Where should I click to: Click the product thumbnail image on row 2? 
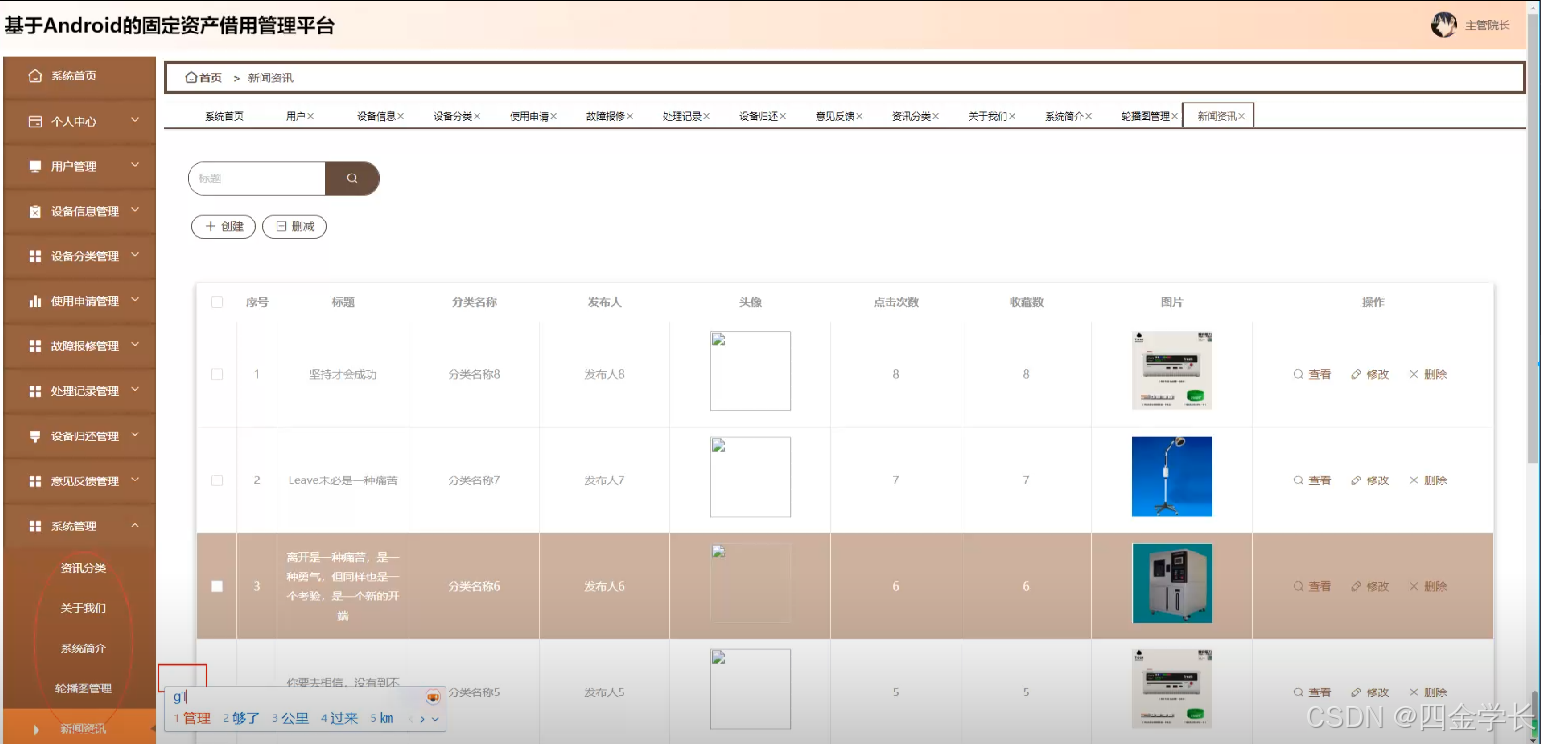coord(1171,477)
